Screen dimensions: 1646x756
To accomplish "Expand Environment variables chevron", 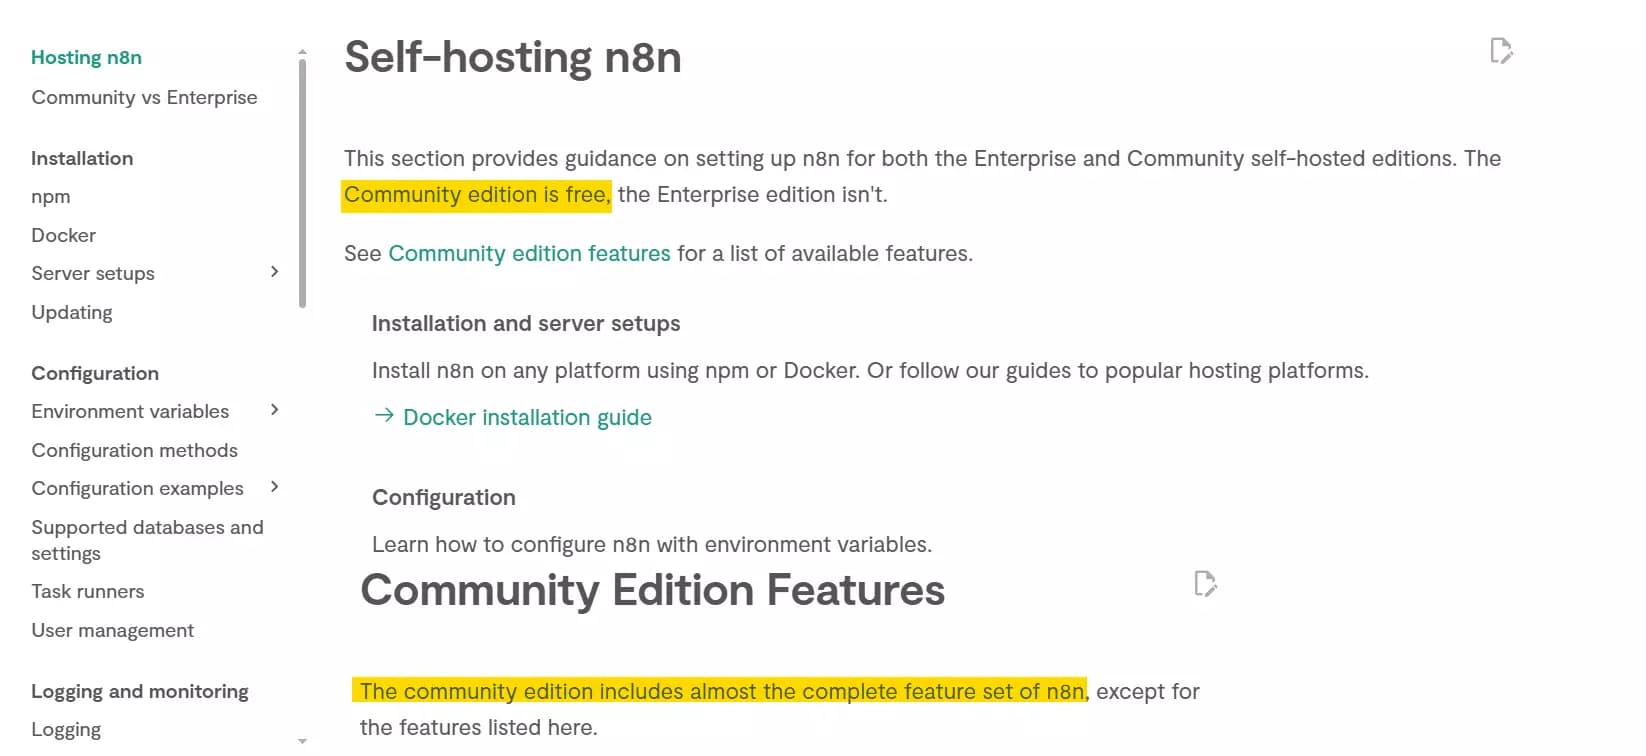I will pyautogui.click(x=275, y=410).
